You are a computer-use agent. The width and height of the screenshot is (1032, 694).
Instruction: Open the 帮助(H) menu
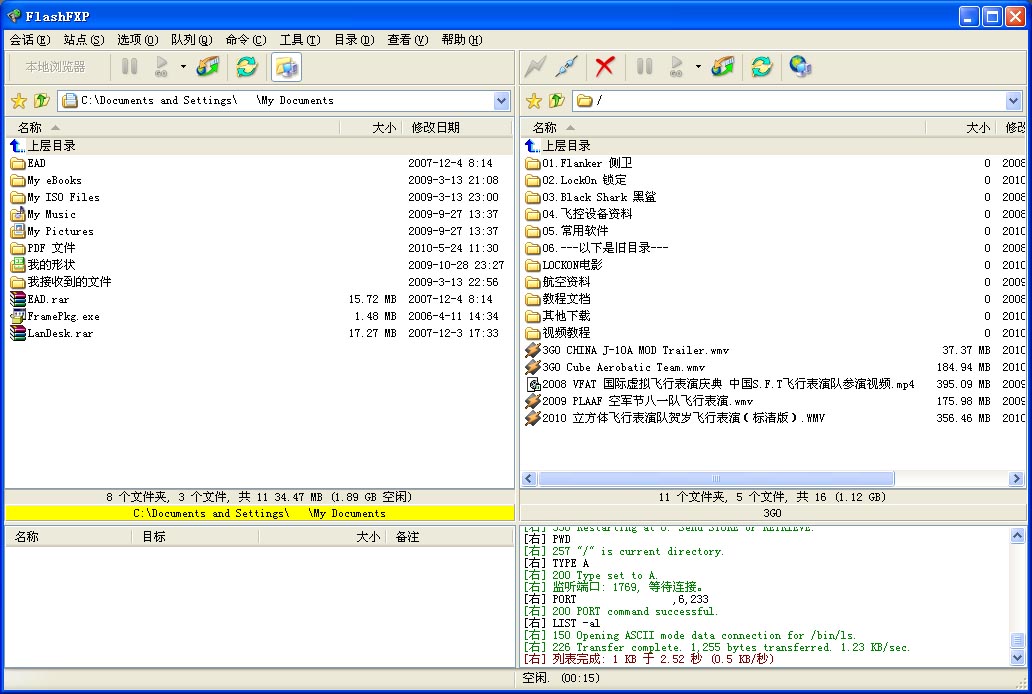(x=462, y=40)
